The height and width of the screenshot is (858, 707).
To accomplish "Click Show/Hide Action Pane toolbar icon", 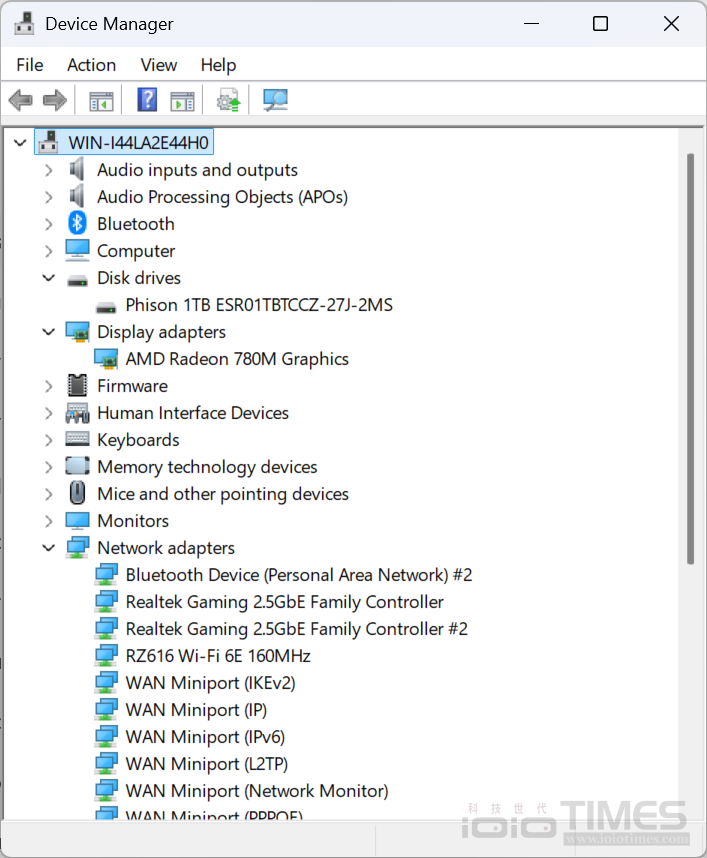I will (x=182, y=100).
